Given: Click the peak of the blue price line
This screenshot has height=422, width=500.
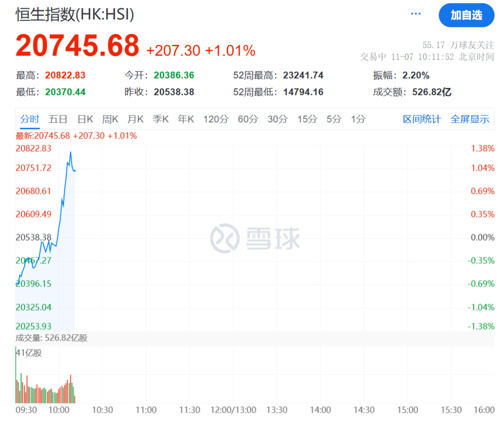Looking at the screenshot, I should (x=70, y=152).
